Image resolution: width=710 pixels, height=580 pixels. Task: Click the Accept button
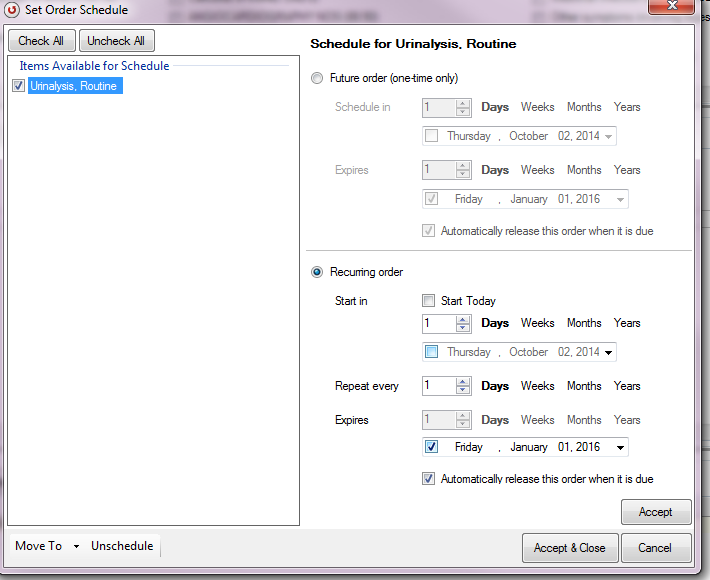coord(656,512)
